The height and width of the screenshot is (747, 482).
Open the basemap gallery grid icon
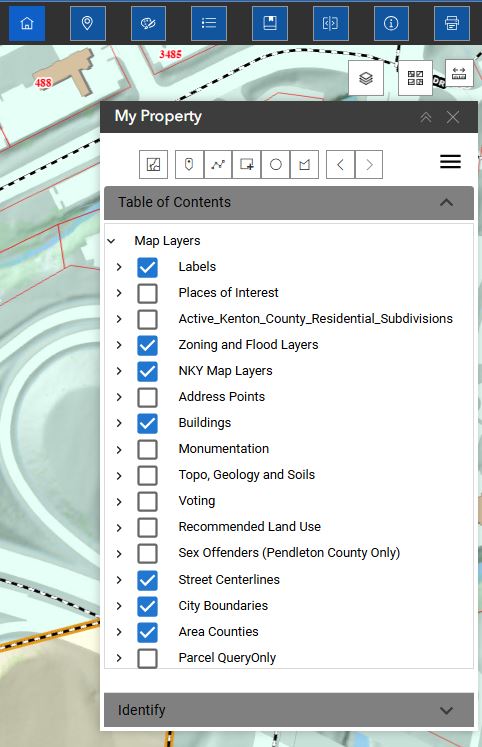pyautogui.click(x=415, y=78)
